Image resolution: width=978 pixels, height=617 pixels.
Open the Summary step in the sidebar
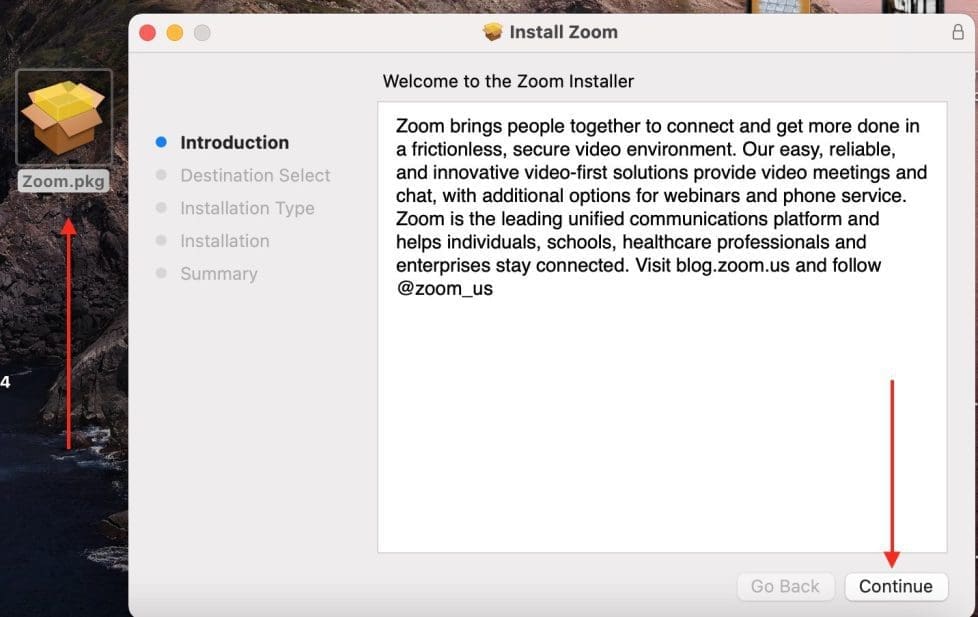point(218,274)
